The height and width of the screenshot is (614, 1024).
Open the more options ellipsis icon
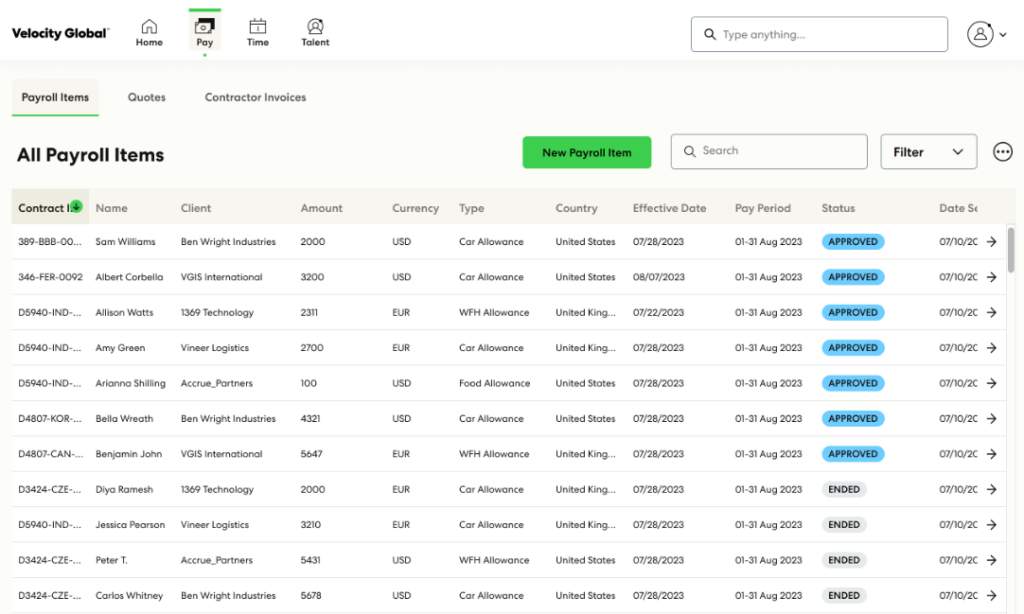pos(1002,152)
